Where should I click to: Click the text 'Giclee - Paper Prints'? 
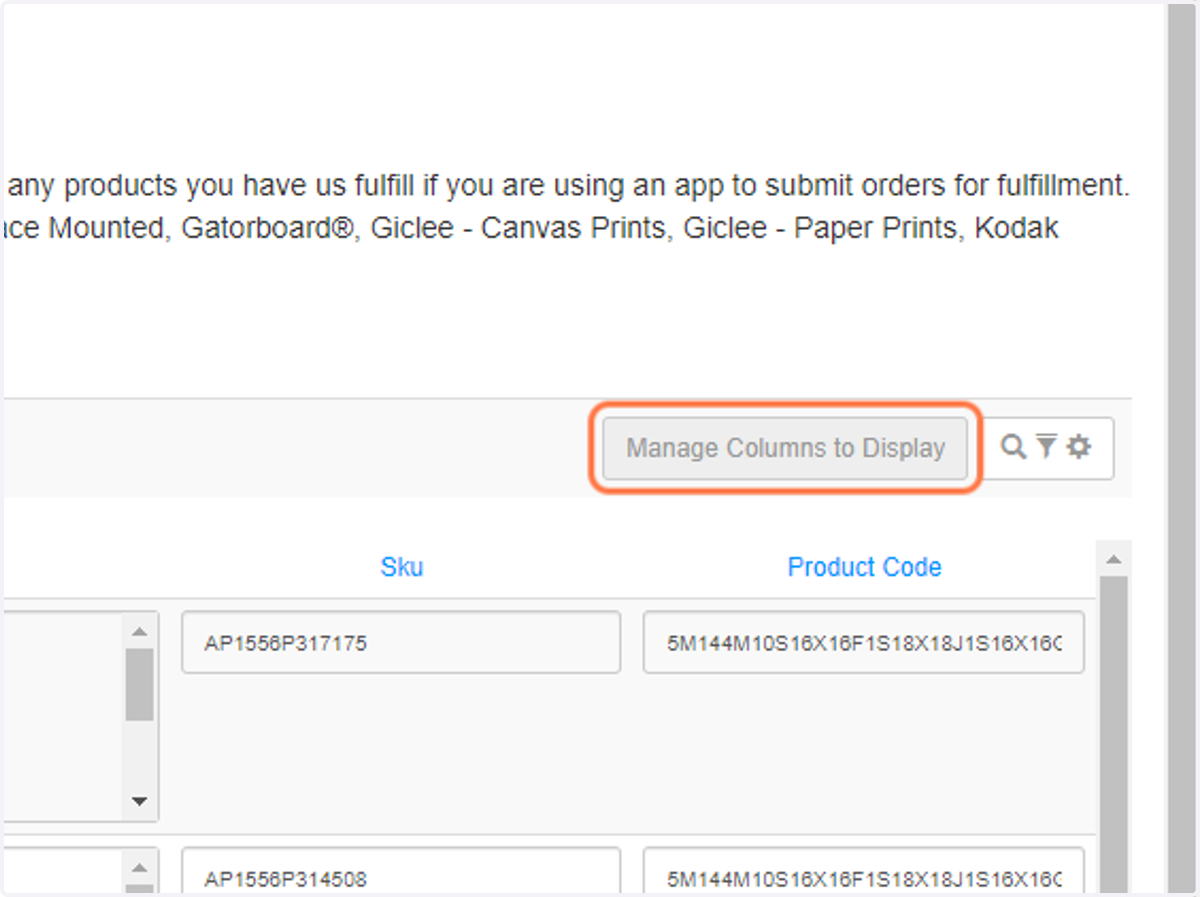[823, 229]
